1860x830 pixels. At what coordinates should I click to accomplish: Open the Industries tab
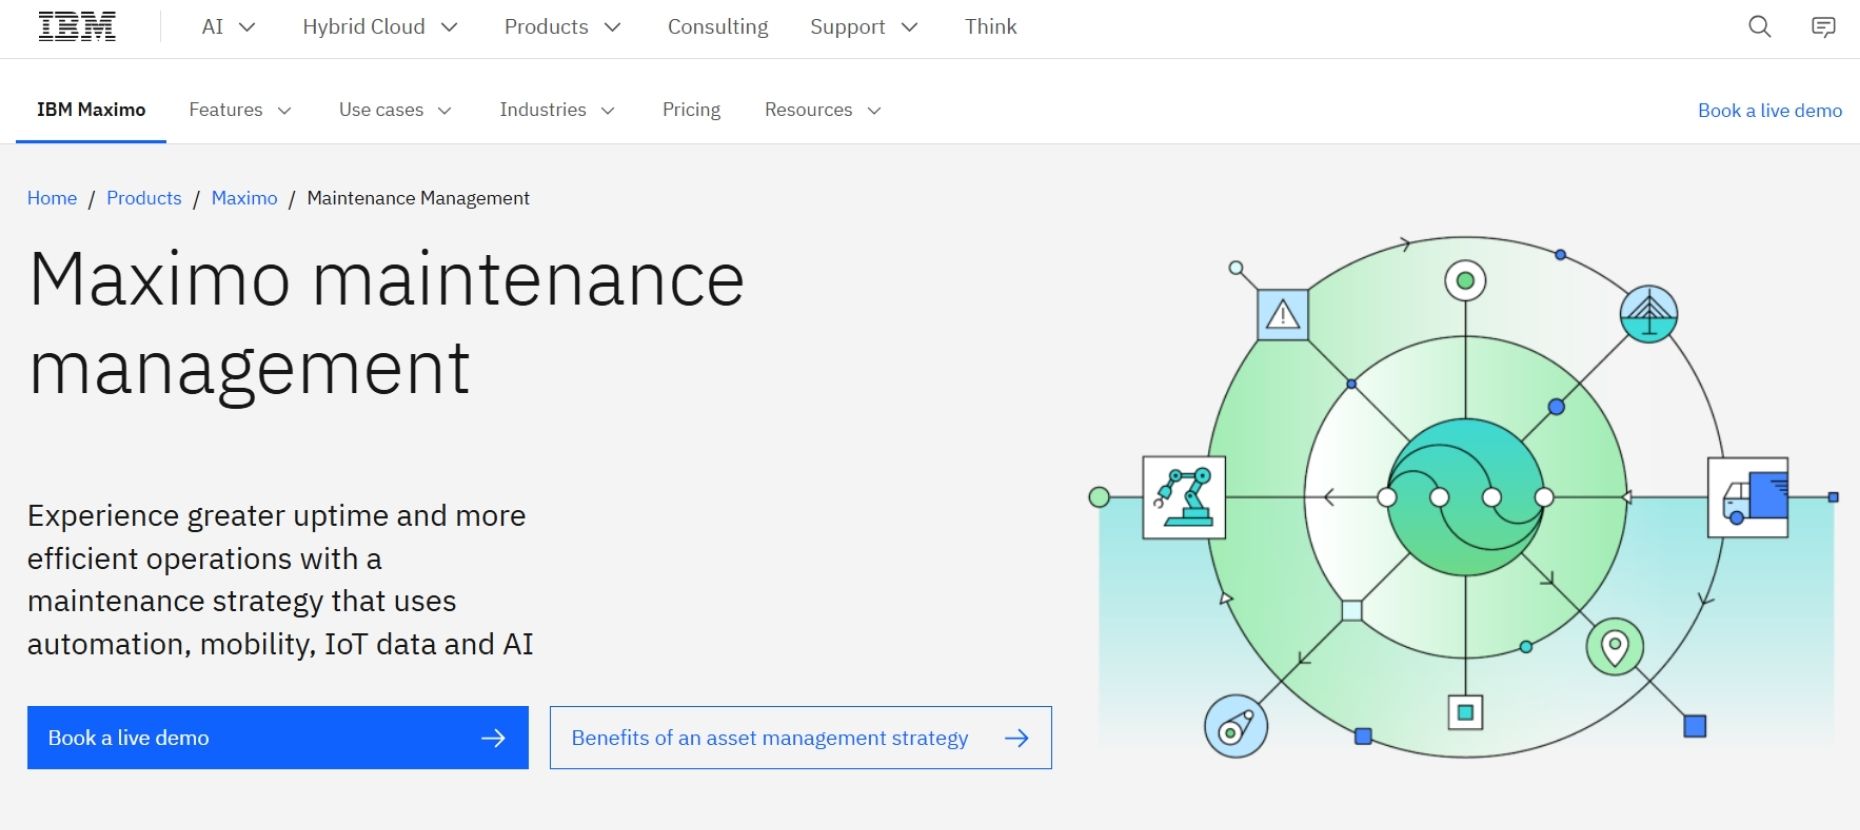pyautogui.click(x=557, y=110)
